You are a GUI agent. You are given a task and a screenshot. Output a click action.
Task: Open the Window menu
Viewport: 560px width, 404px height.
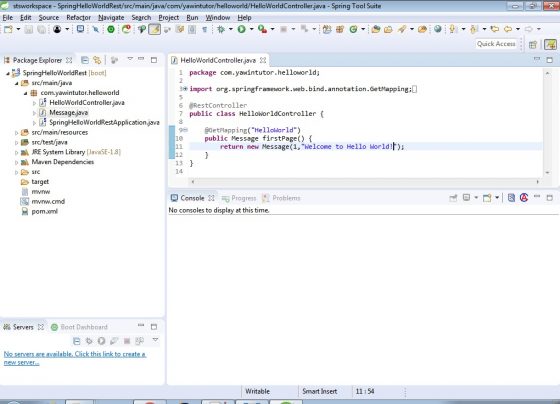218,18
